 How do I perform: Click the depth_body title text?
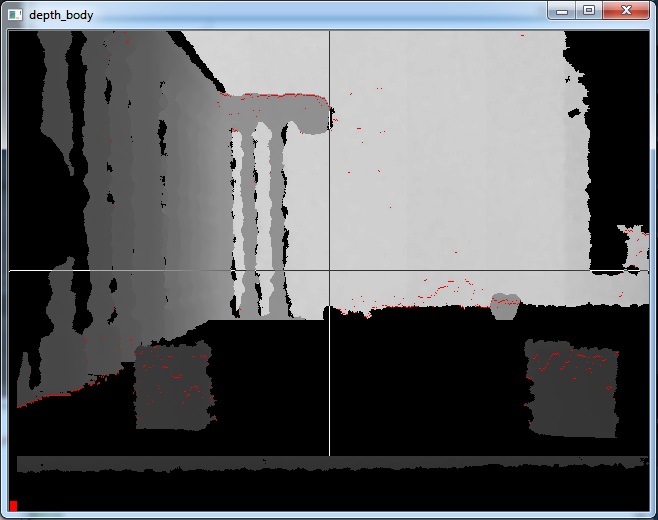pos(61,15)
